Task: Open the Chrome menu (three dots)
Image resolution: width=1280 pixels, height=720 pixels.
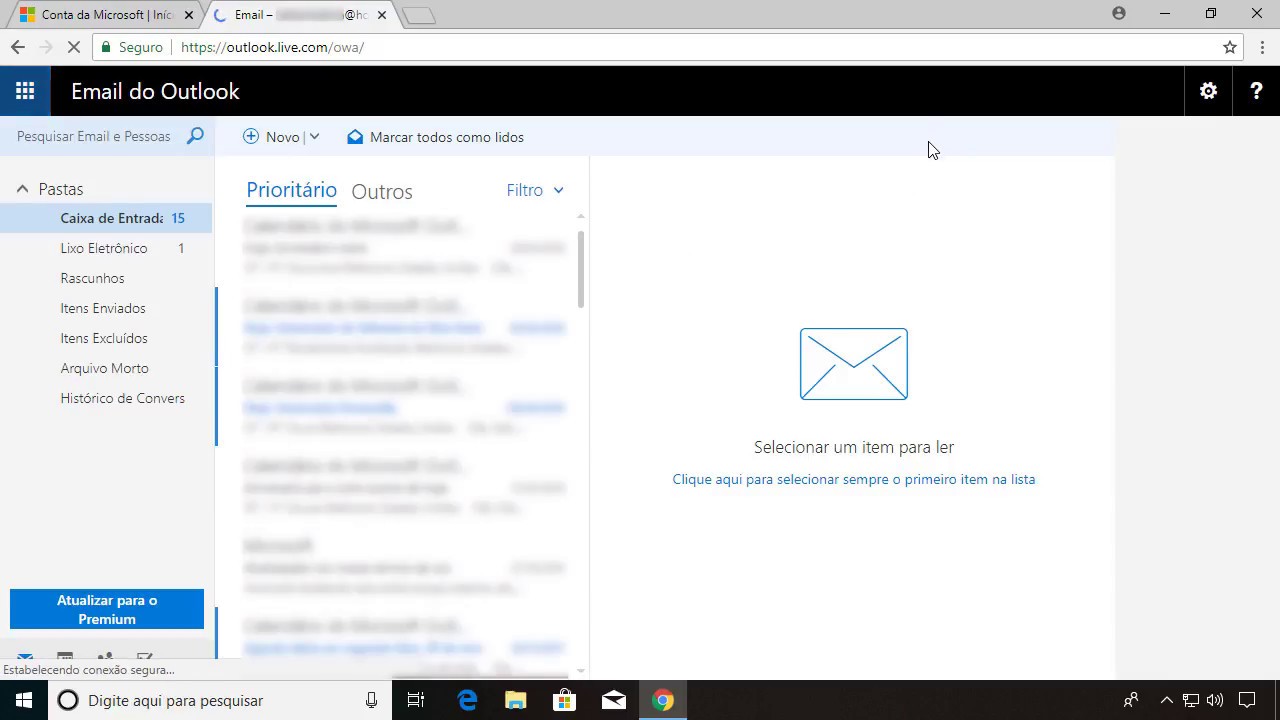Action: coord(1262,47)
